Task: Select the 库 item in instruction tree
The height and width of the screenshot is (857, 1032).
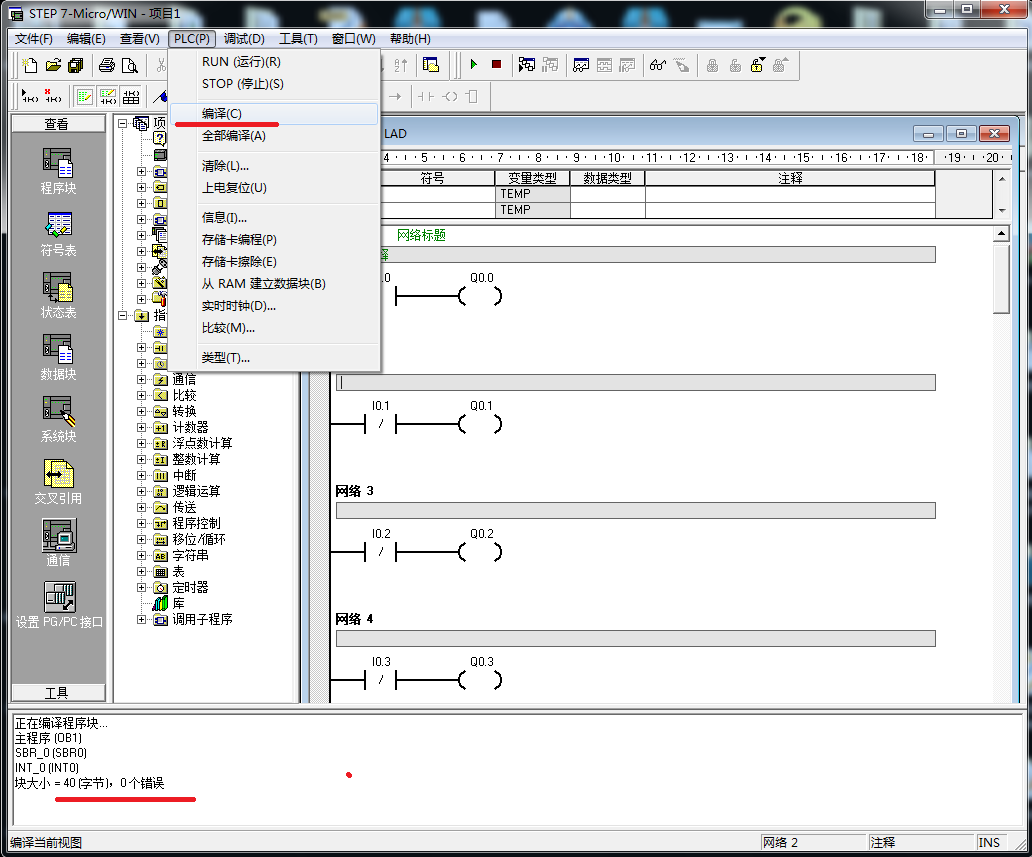Action: [178, 603]
